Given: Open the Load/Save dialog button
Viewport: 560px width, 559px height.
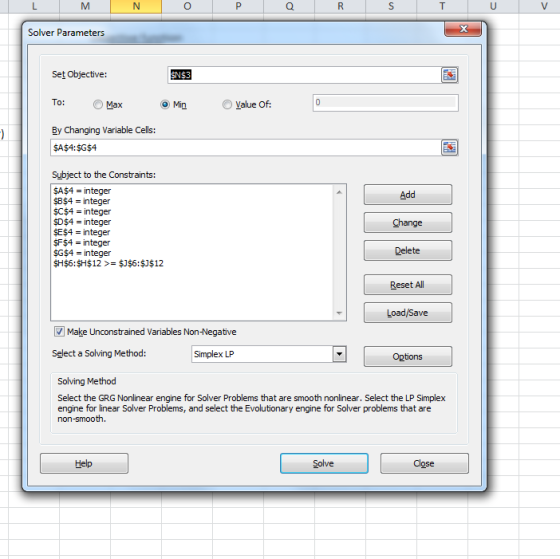Looking at the screenshot, I should [x=408, y=313].
